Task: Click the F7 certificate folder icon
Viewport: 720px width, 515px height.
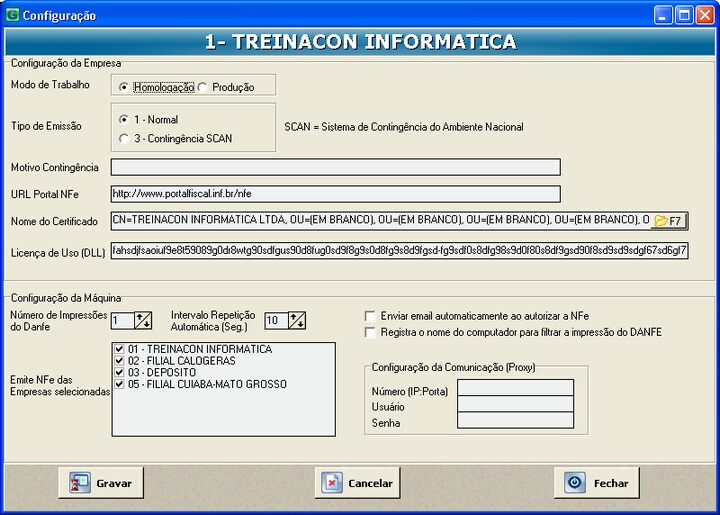Action: (x=661, y=220)
